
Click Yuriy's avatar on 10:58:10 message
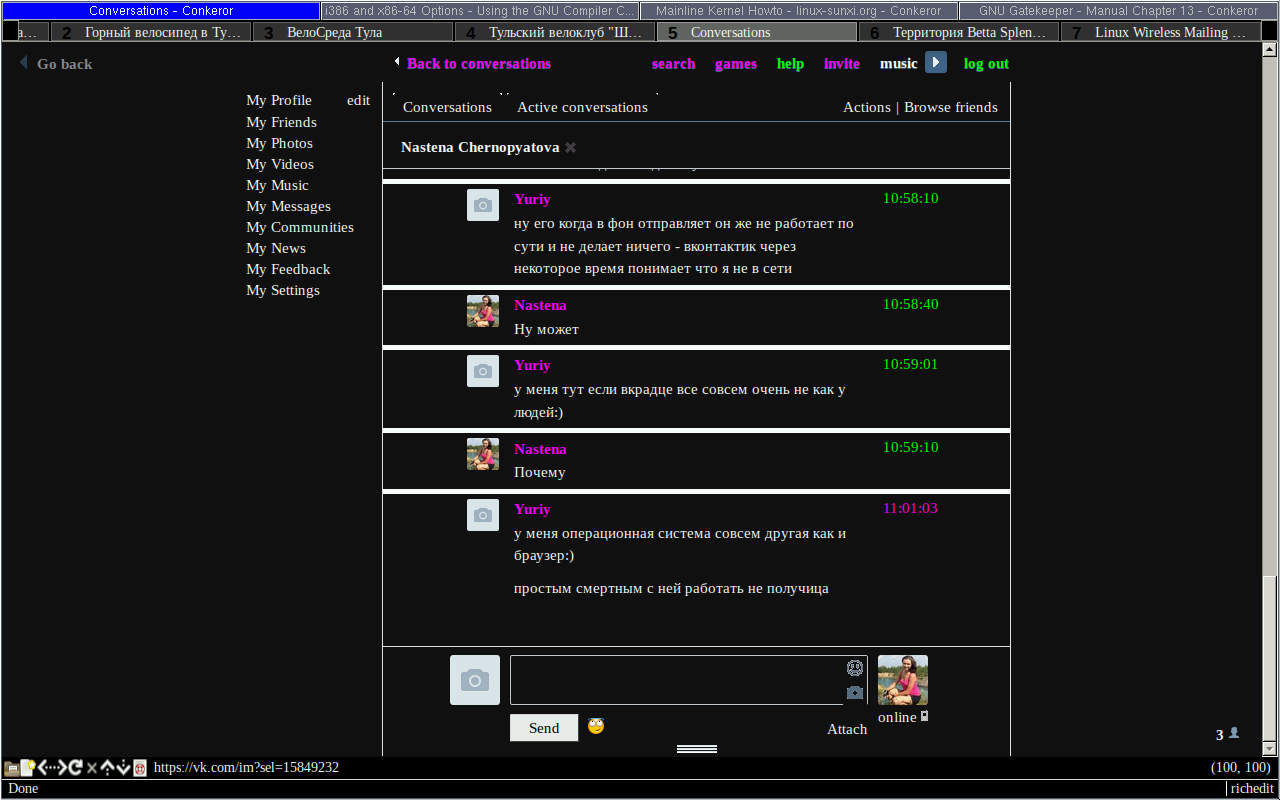483,205
